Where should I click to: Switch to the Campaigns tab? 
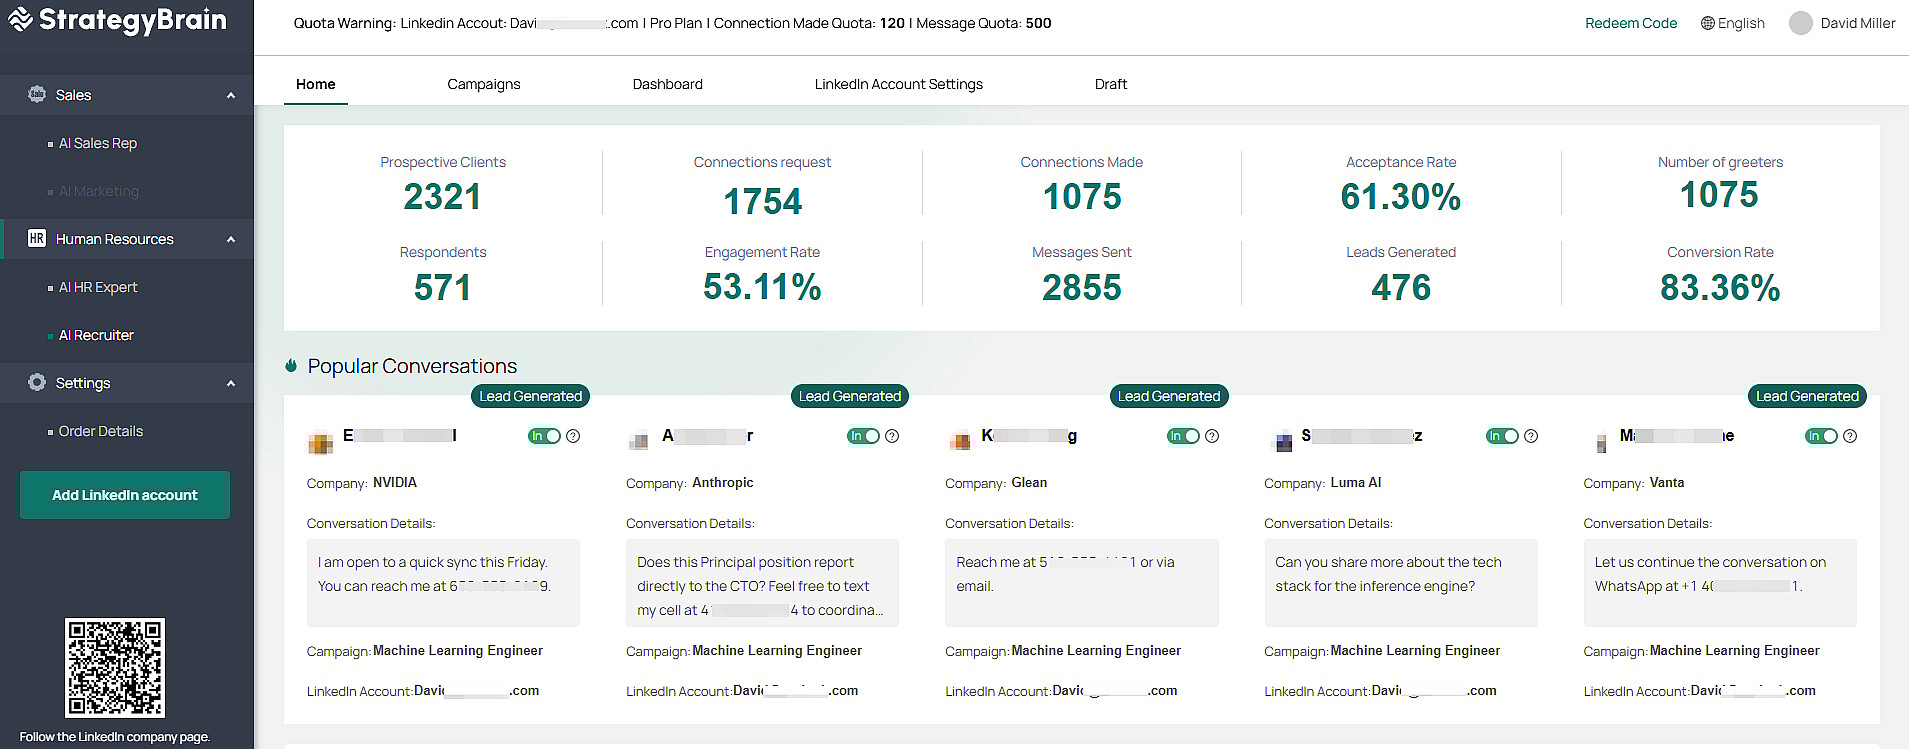pos(483,84)
